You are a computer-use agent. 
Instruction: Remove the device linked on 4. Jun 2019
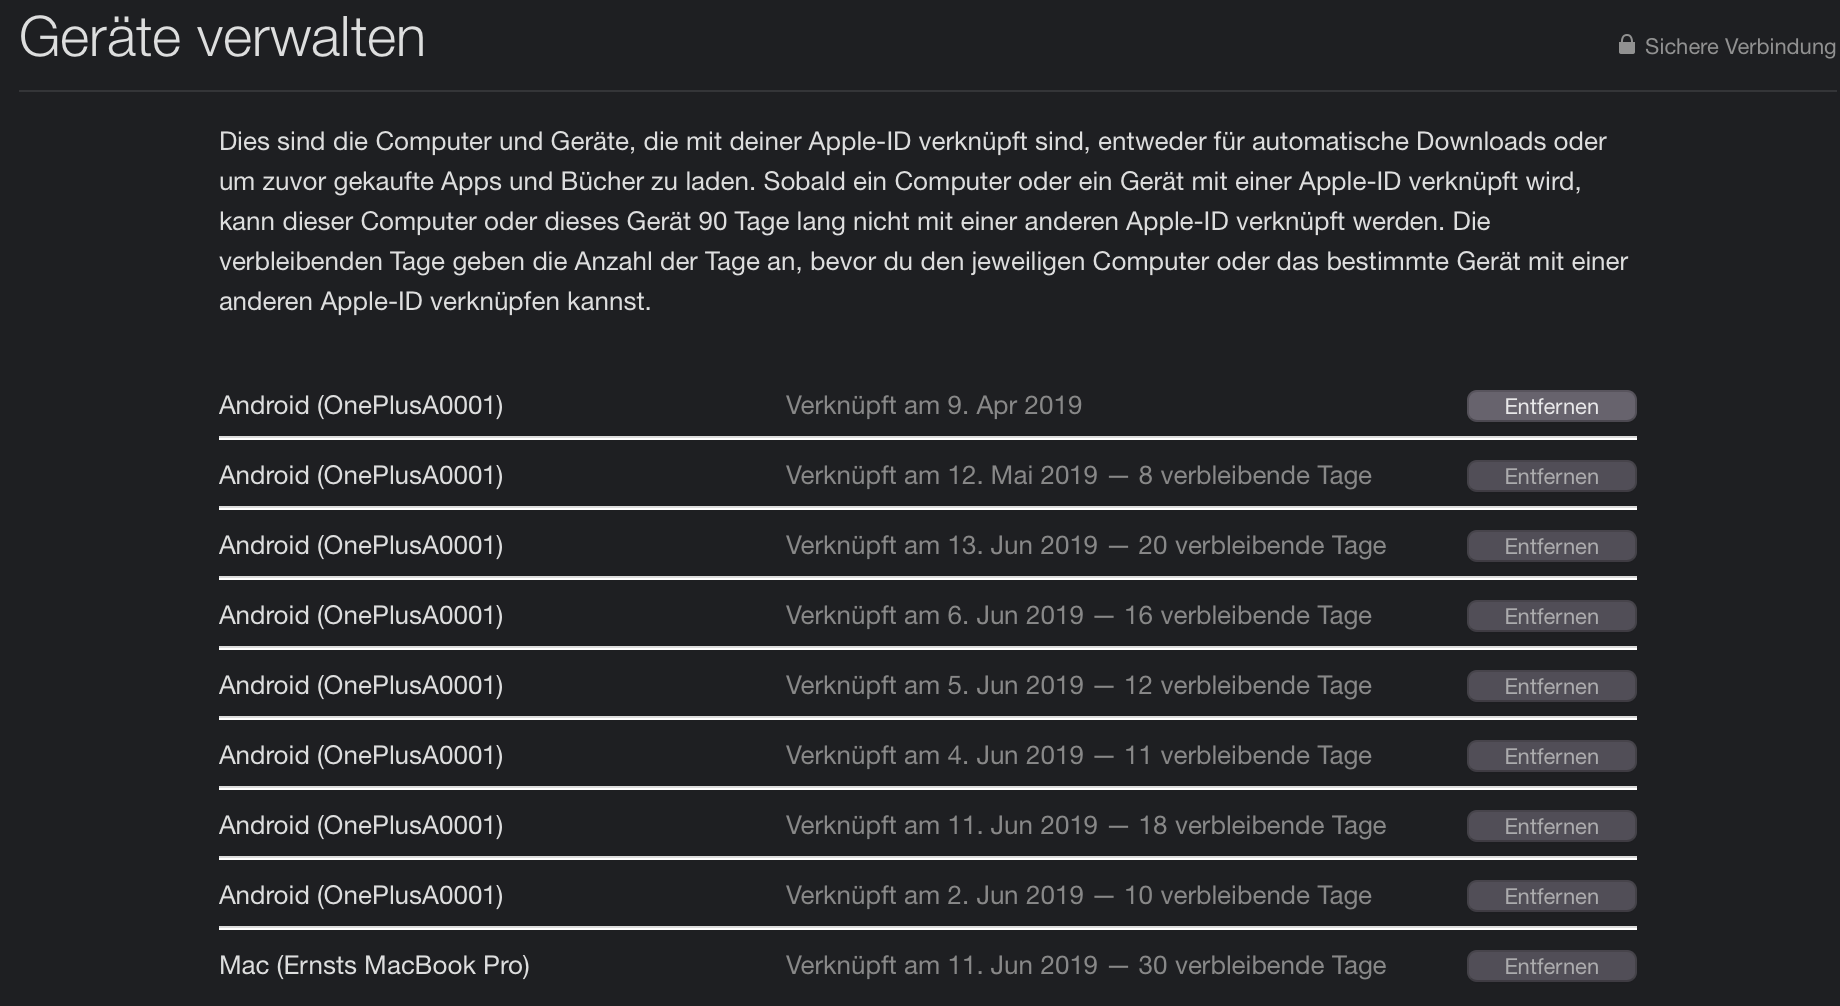(x=1551, y=756)
